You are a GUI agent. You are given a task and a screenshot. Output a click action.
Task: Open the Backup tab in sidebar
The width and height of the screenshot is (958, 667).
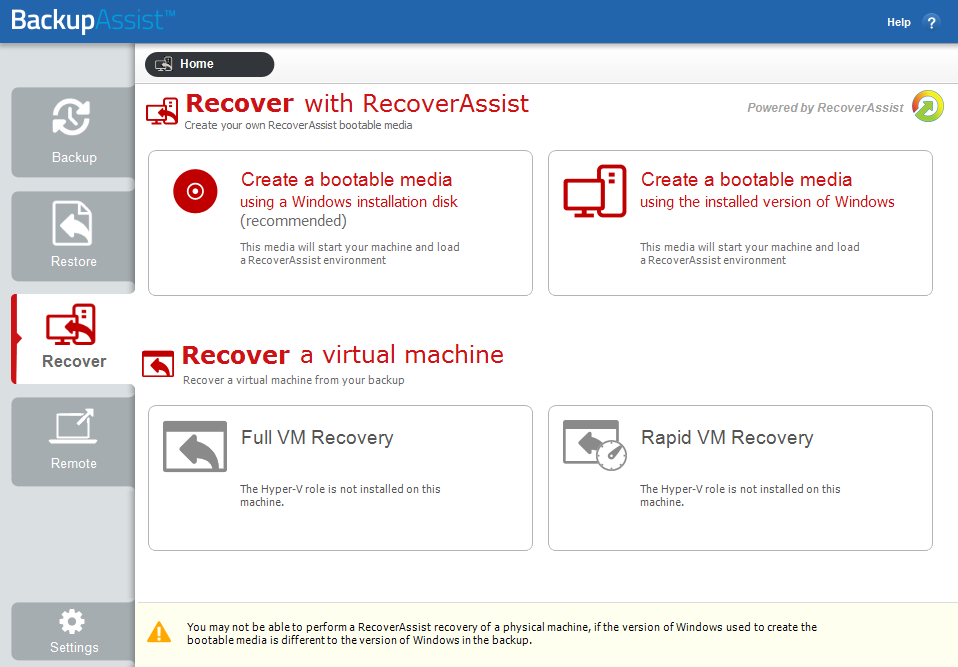[73, 132]
